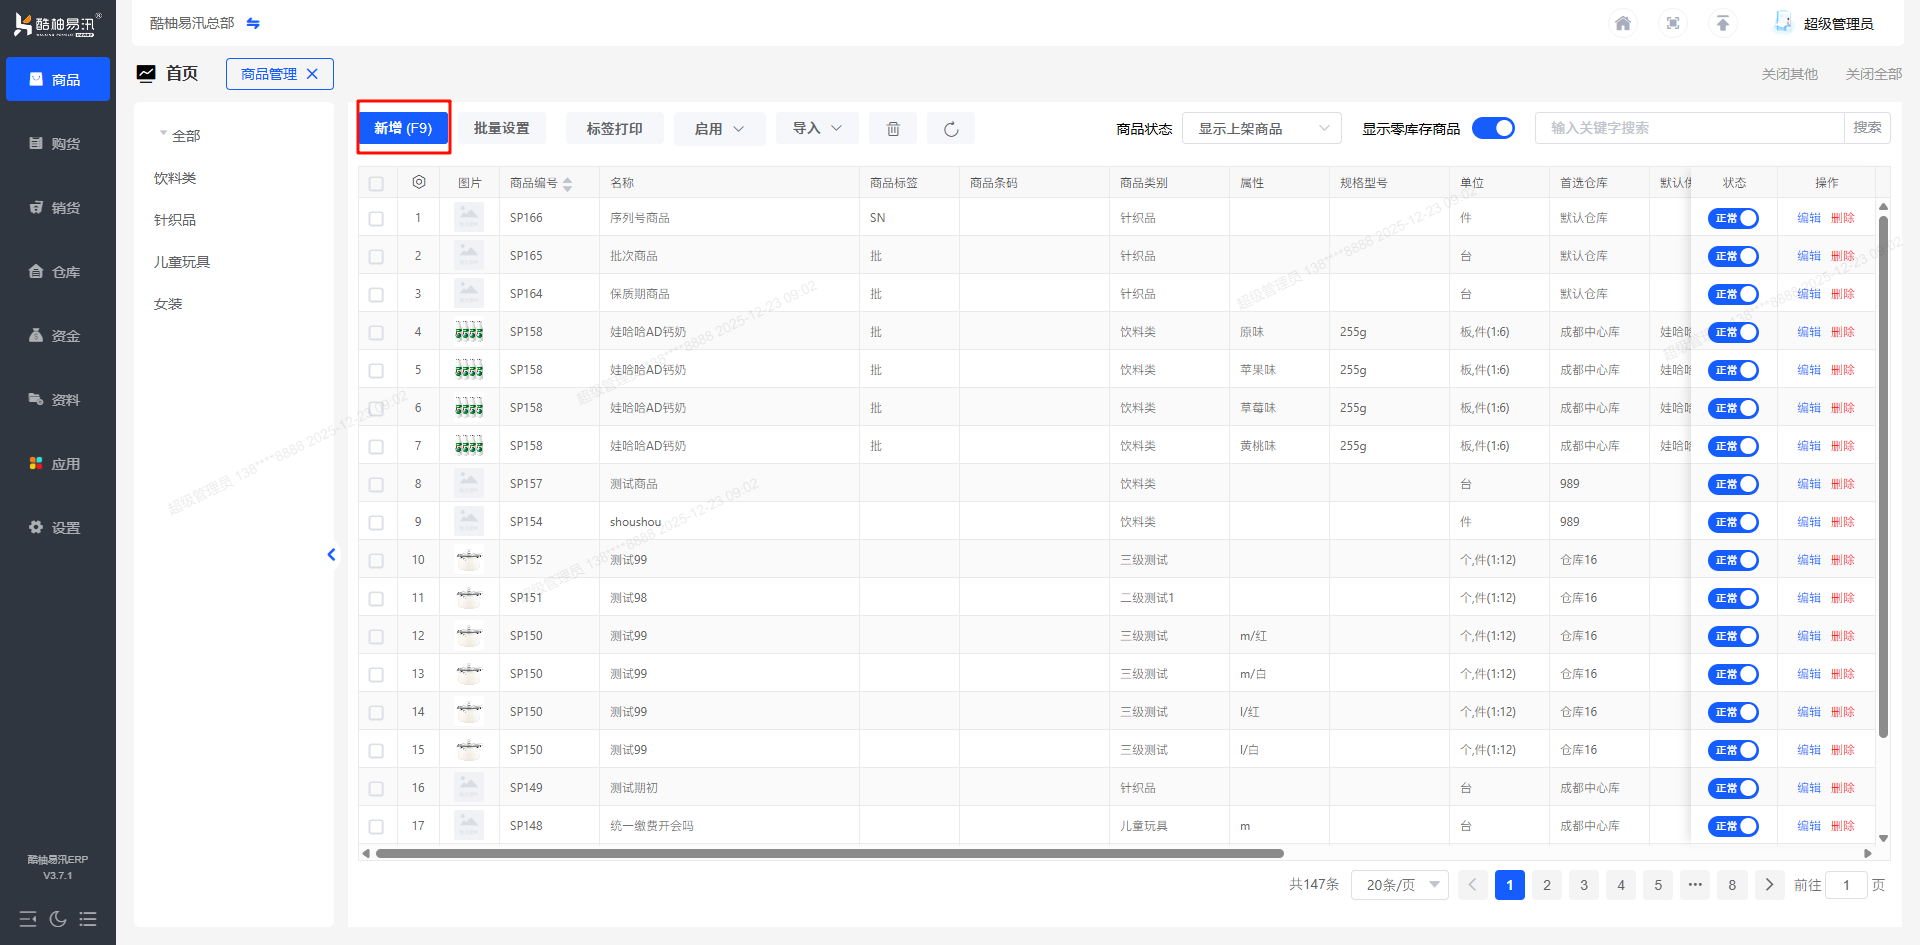
Task: Click the horizontal scrollbar under the table
Action: click(x=829, y=853)
